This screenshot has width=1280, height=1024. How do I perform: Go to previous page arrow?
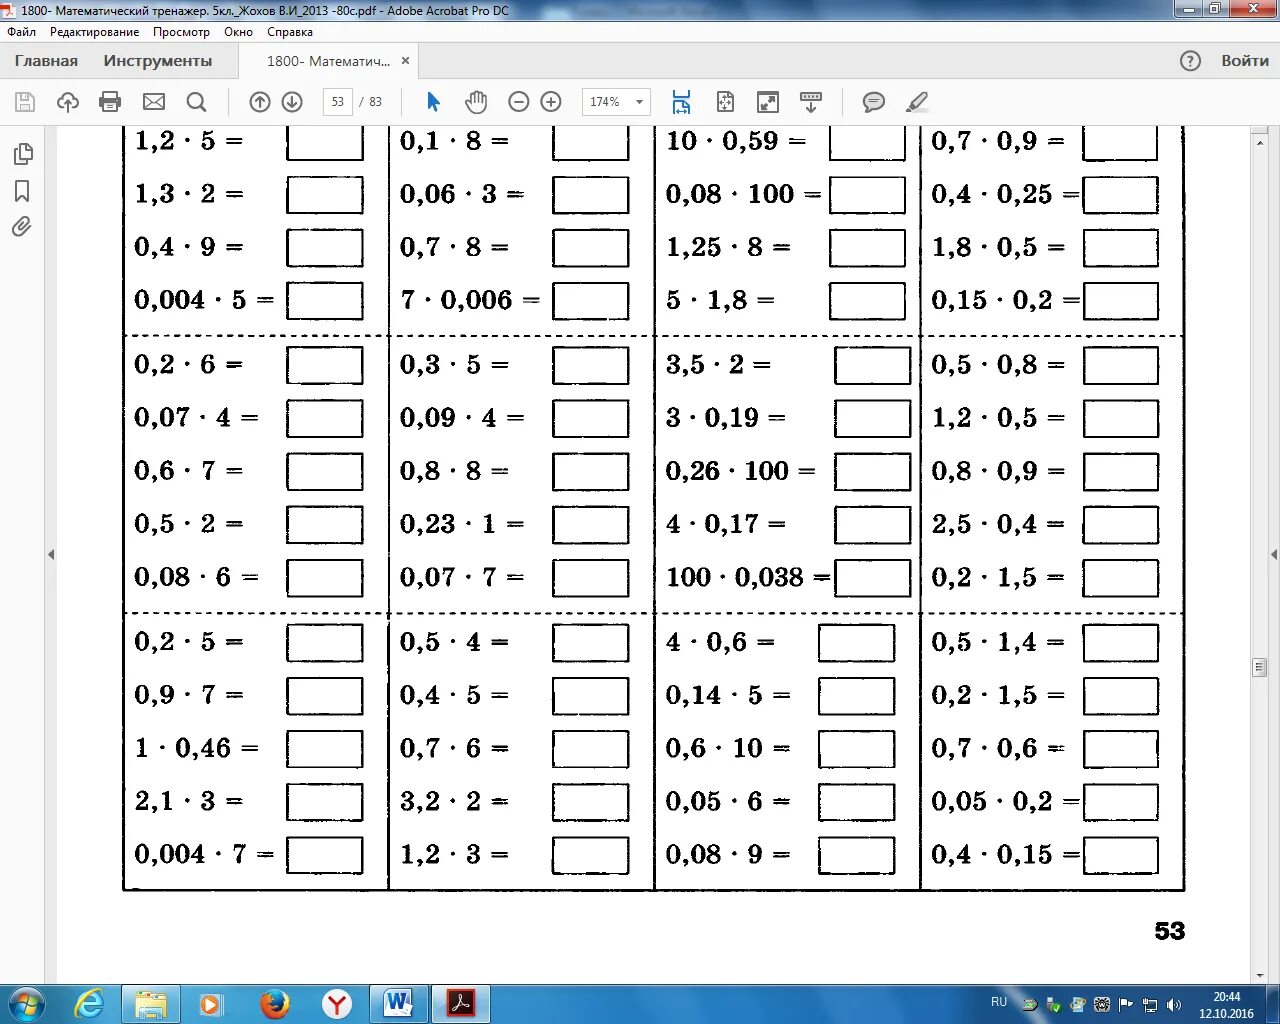[260, 102]
